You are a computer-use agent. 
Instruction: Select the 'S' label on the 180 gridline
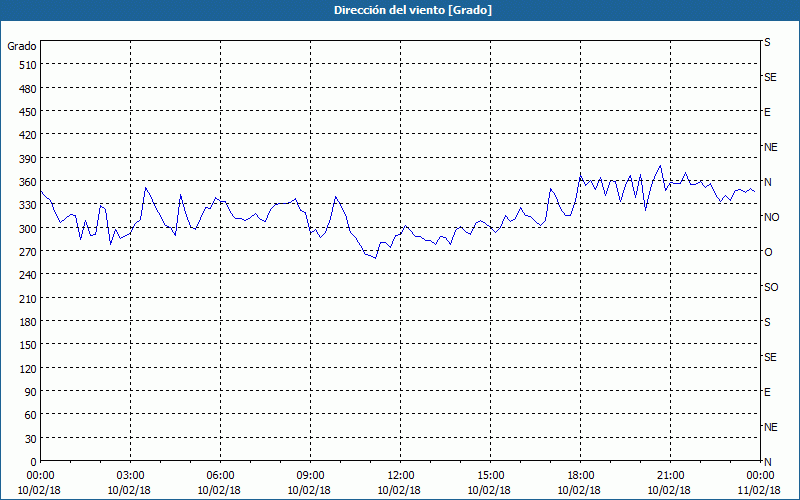click(767, 322)
